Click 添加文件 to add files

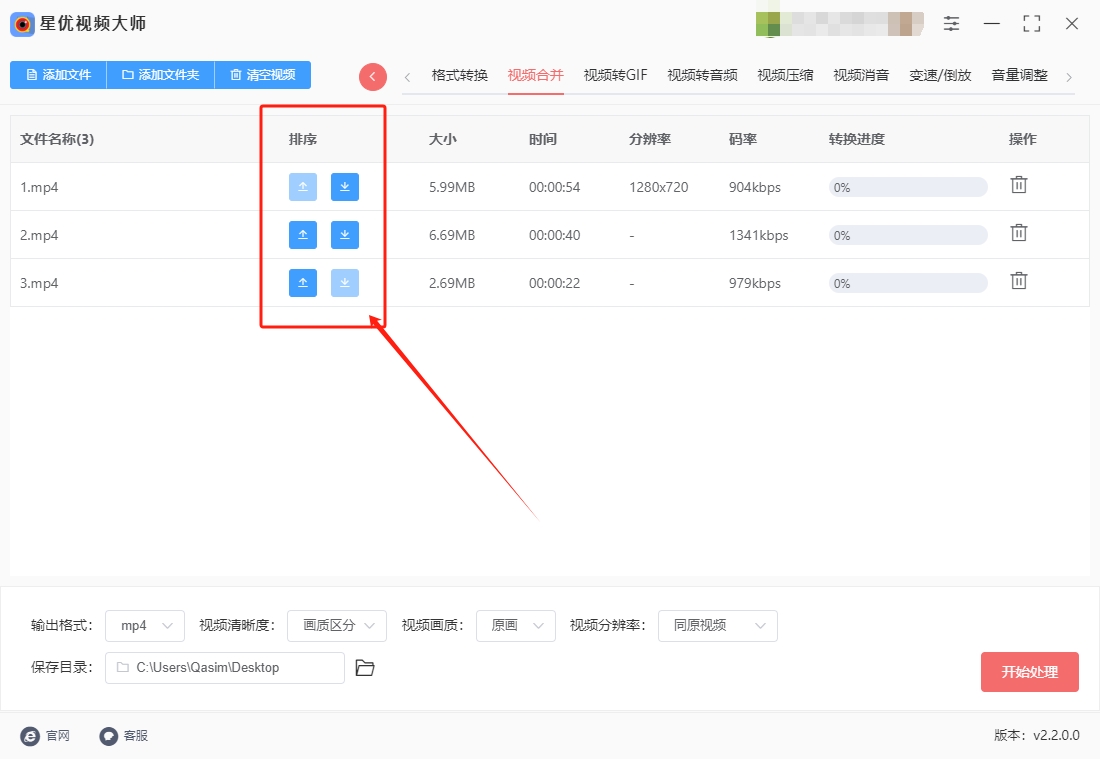[58, 75]
